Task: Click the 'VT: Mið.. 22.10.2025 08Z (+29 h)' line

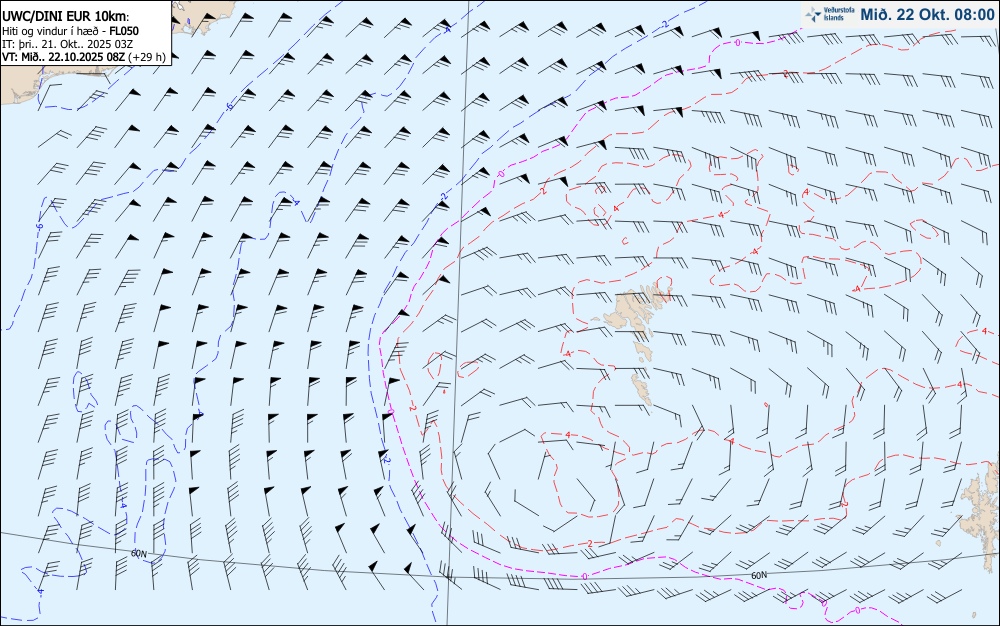Action: (84, 57)
